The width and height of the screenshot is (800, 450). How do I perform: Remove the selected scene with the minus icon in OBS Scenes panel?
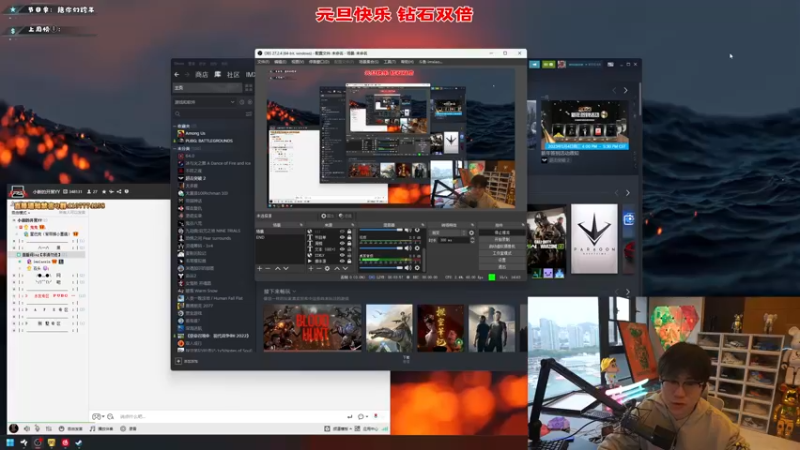click(267, 268)
